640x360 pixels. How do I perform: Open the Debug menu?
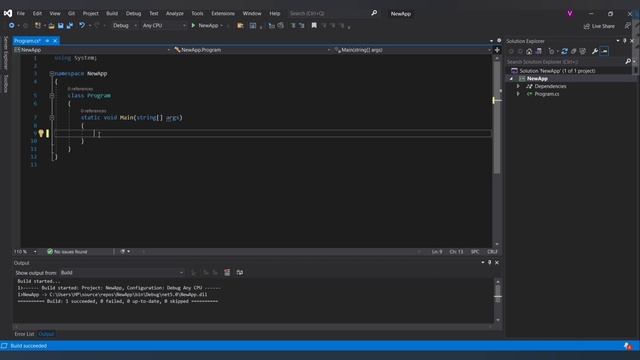(x=133, y=13)
